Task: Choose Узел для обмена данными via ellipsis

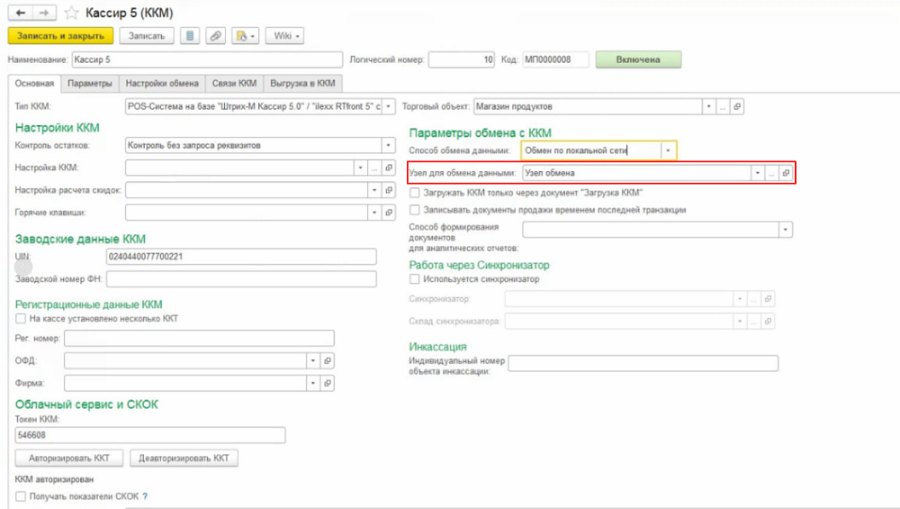Action: click(x=772, y=173)
